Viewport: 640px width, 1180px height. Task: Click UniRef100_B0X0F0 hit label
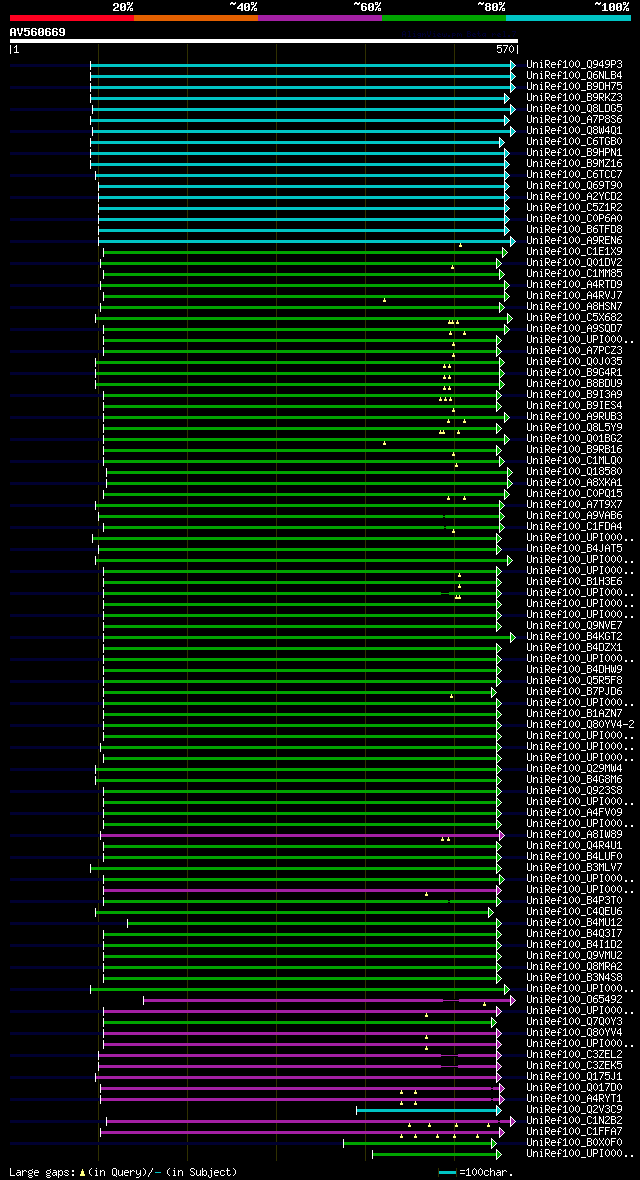click(x=574, y=1142)
